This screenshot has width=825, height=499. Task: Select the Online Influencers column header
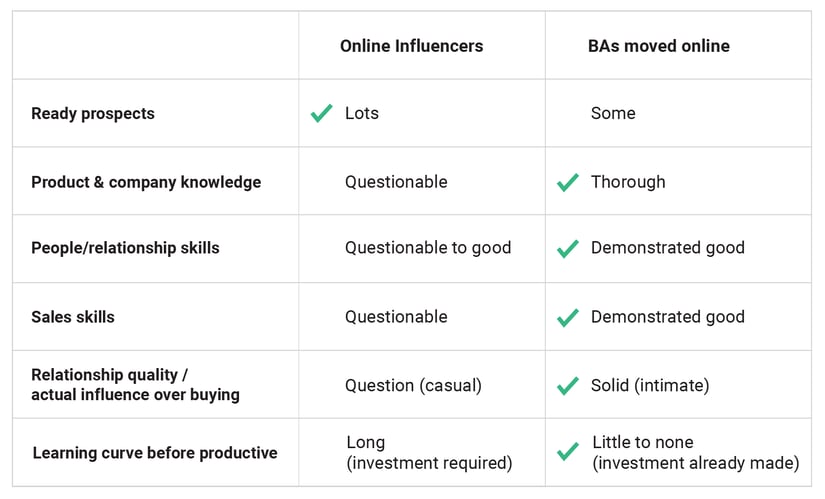pos(411,46)
